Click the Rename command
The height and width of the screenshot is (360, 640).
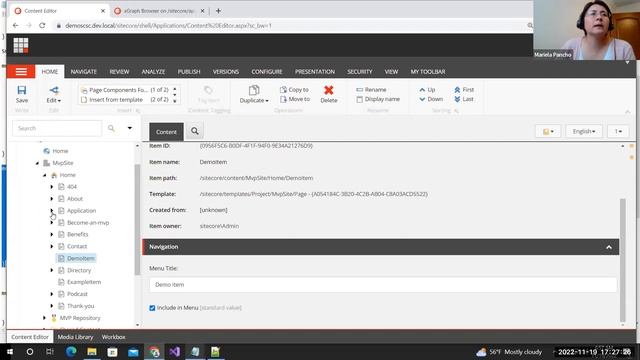point(371,89)
